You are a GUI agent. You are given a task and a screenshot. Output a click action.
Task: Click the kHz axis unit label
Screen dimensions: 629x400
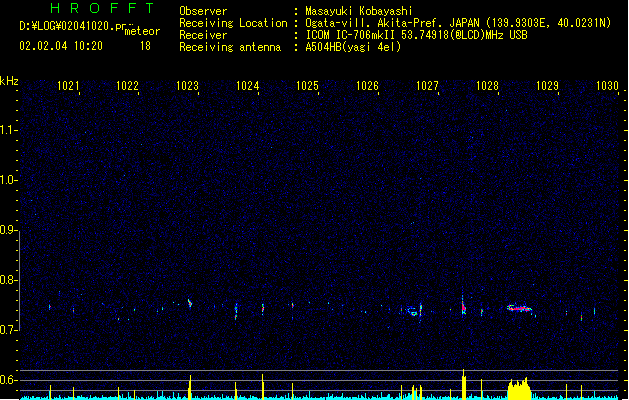click(x=9, y=81)
